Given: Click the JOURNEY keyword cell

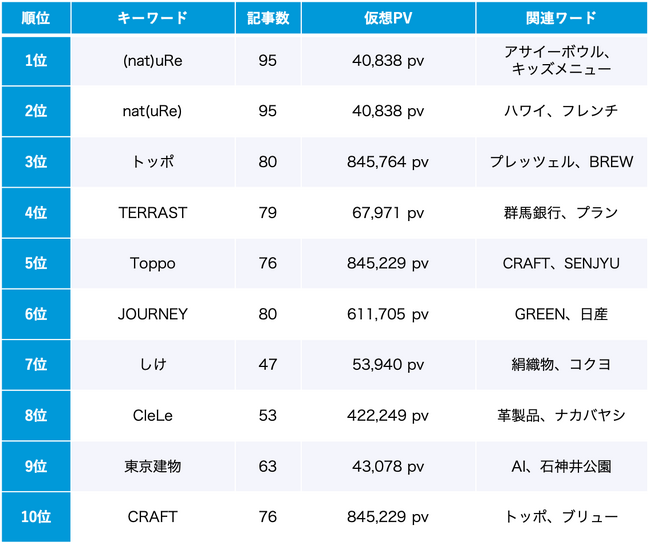Looking at the screenshot, I should tap(152, 314).
